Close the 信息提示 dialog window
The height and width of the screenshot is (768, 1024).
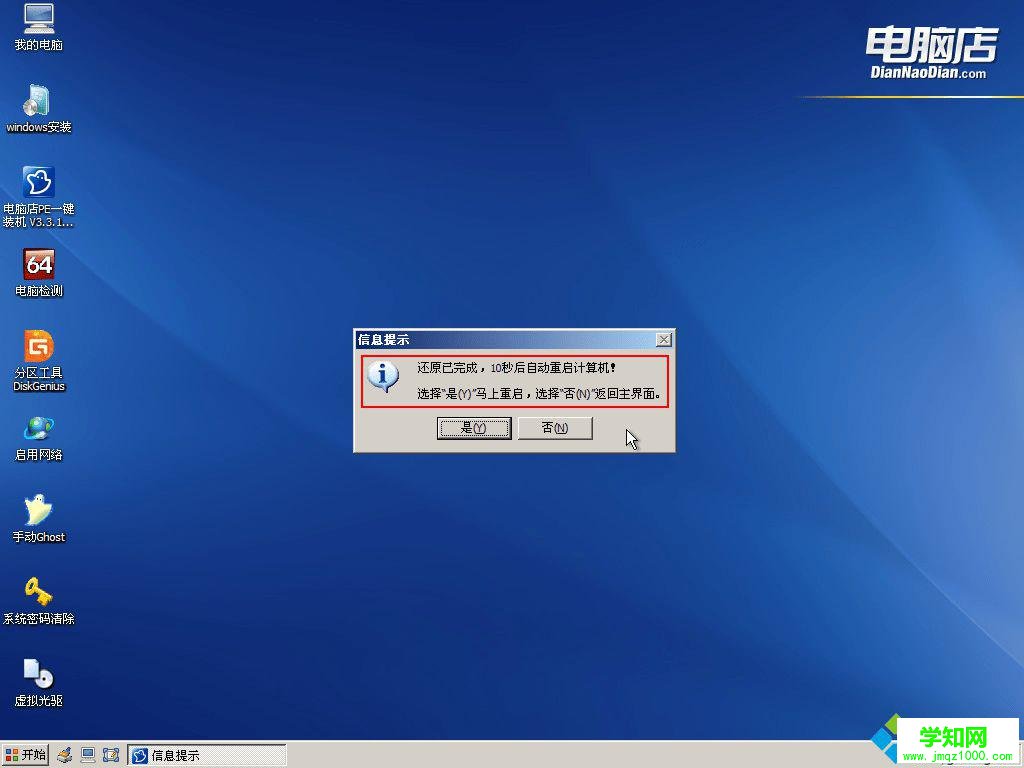[663, 339]
